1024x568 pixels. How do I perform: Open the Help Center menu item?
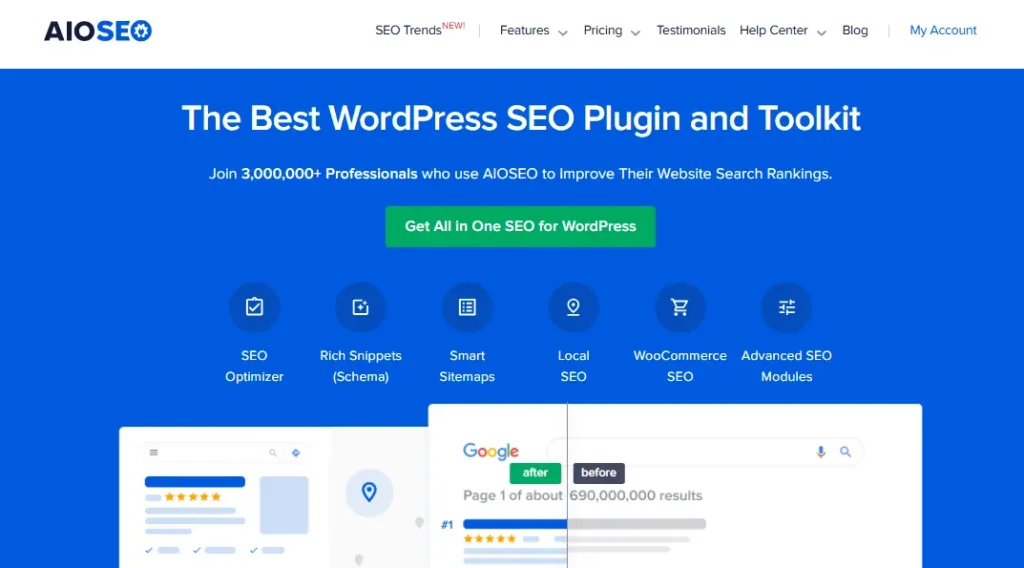coord(773,31)
